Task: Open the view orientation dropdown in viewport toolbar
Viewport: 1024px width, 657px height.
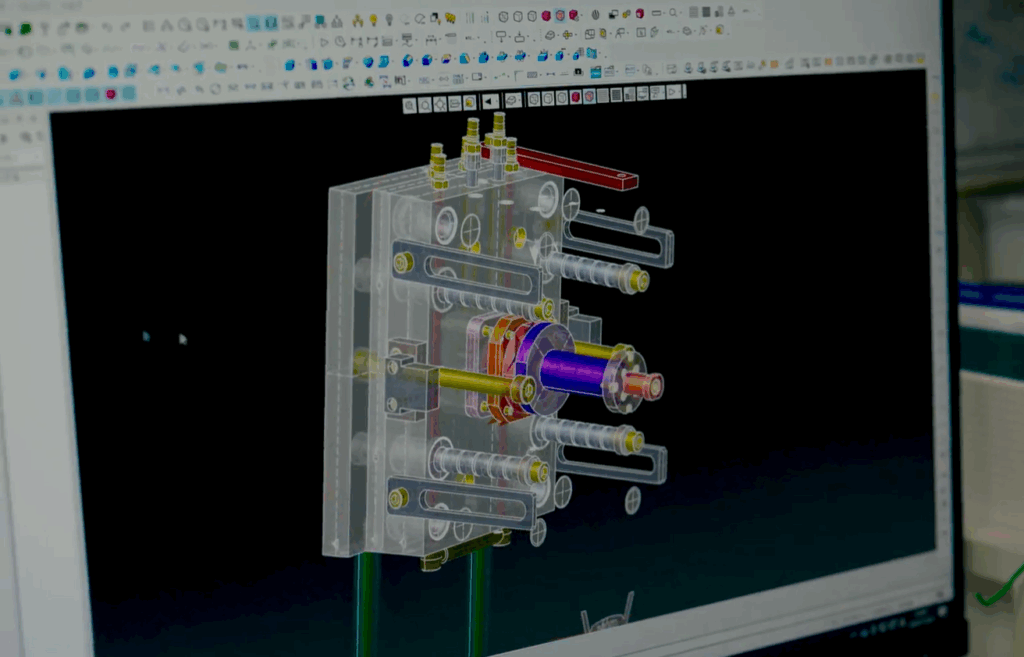Action: click(x=513, y=100)
